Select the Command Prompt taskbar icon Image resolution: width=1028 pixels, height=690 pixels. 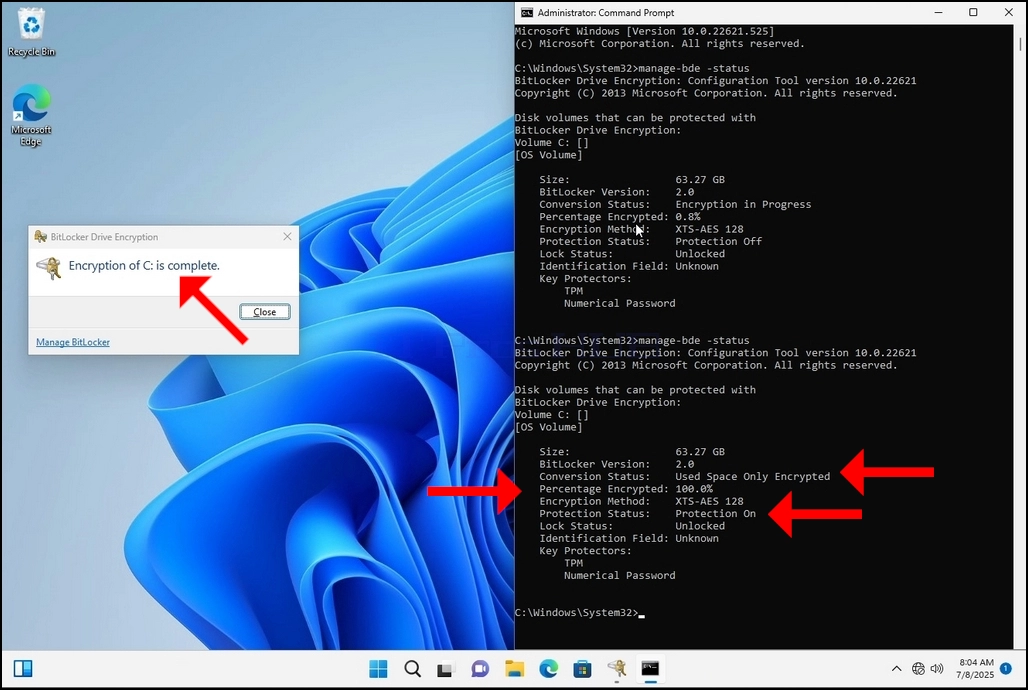pyautogui.click(x=650, y=668)
